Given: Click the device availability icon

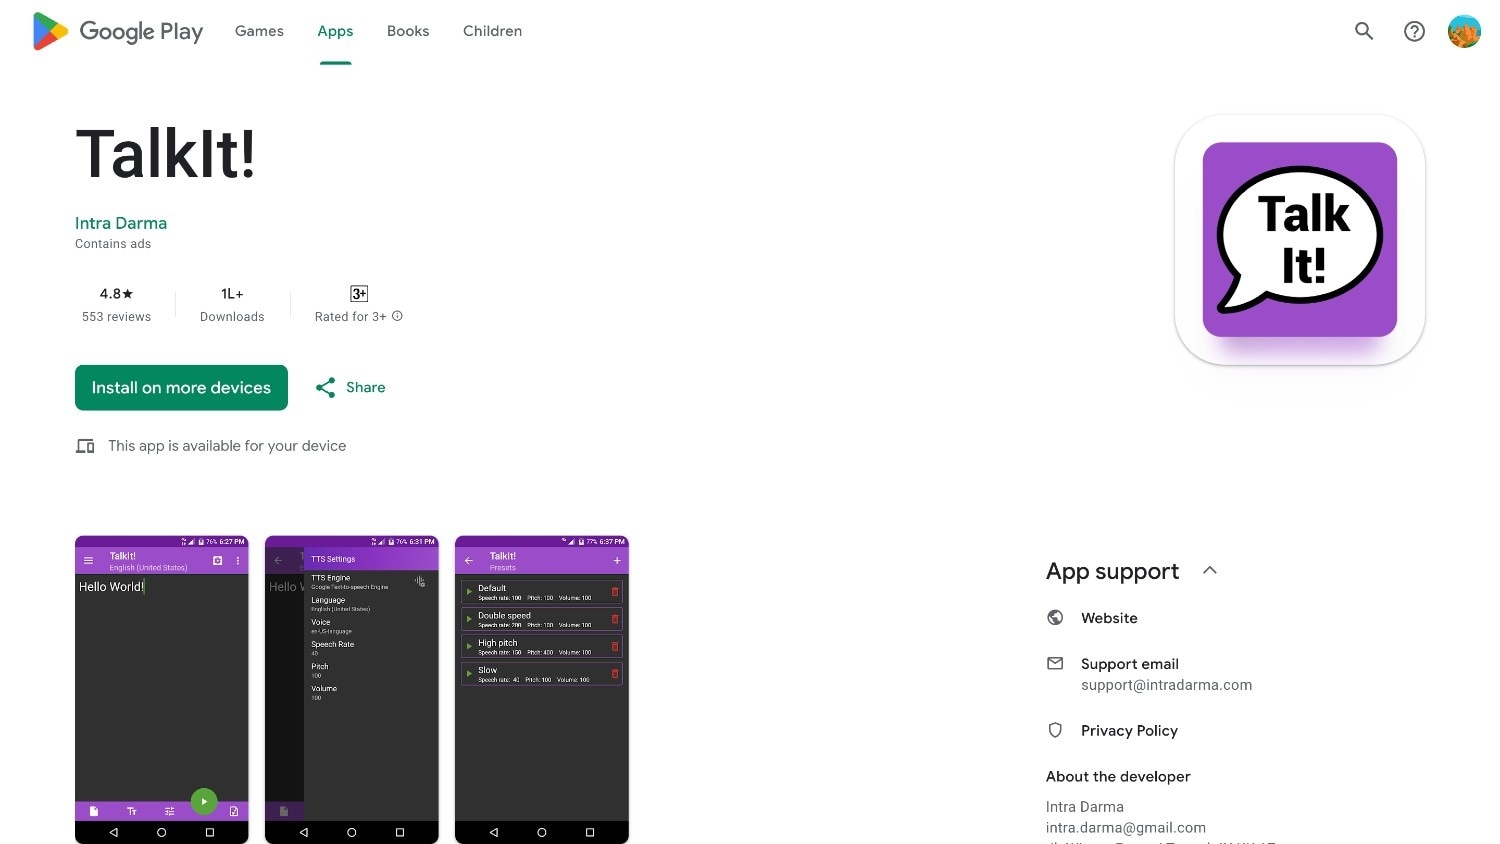Looking at the screenshot, I should [85, 446].
